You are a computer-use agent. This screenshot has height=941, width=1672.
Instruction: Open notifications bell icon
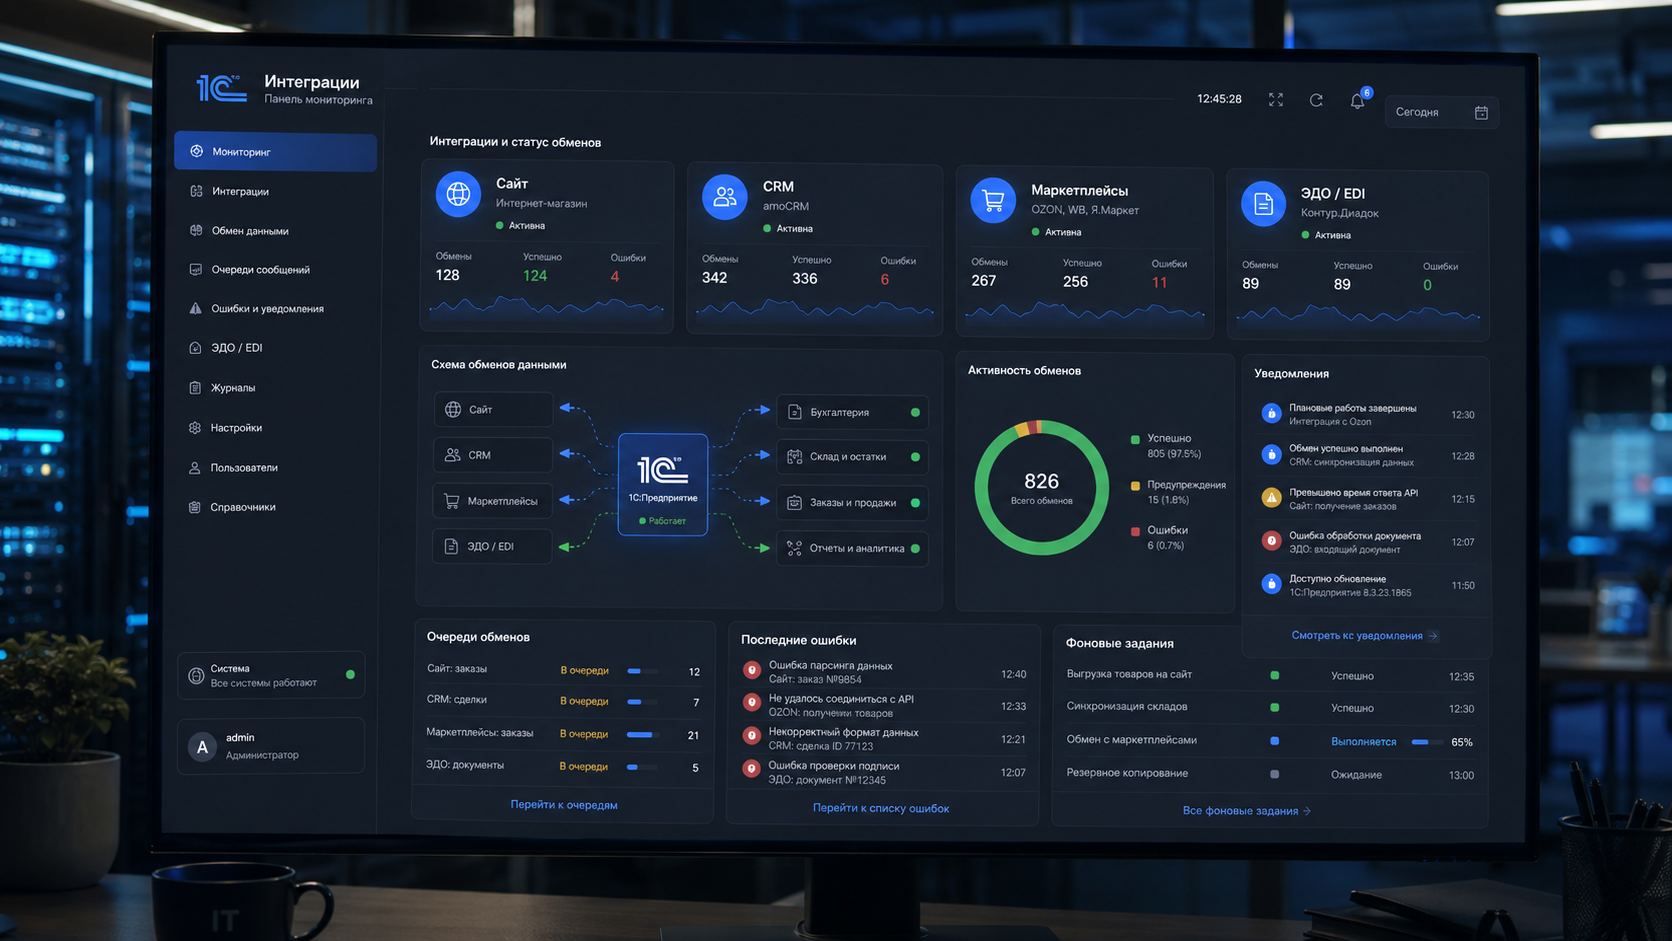(1357, 101)
